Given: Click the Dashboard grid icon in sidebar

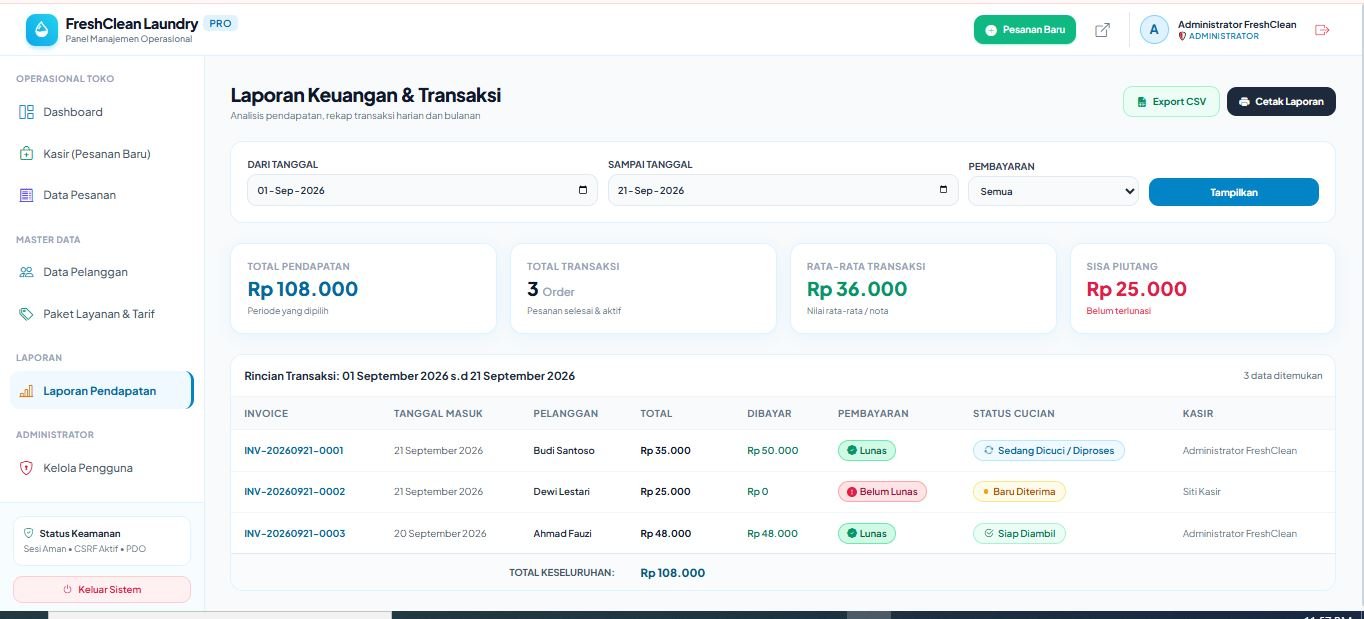Looking at the screenshot, I should tap(27, 112).
